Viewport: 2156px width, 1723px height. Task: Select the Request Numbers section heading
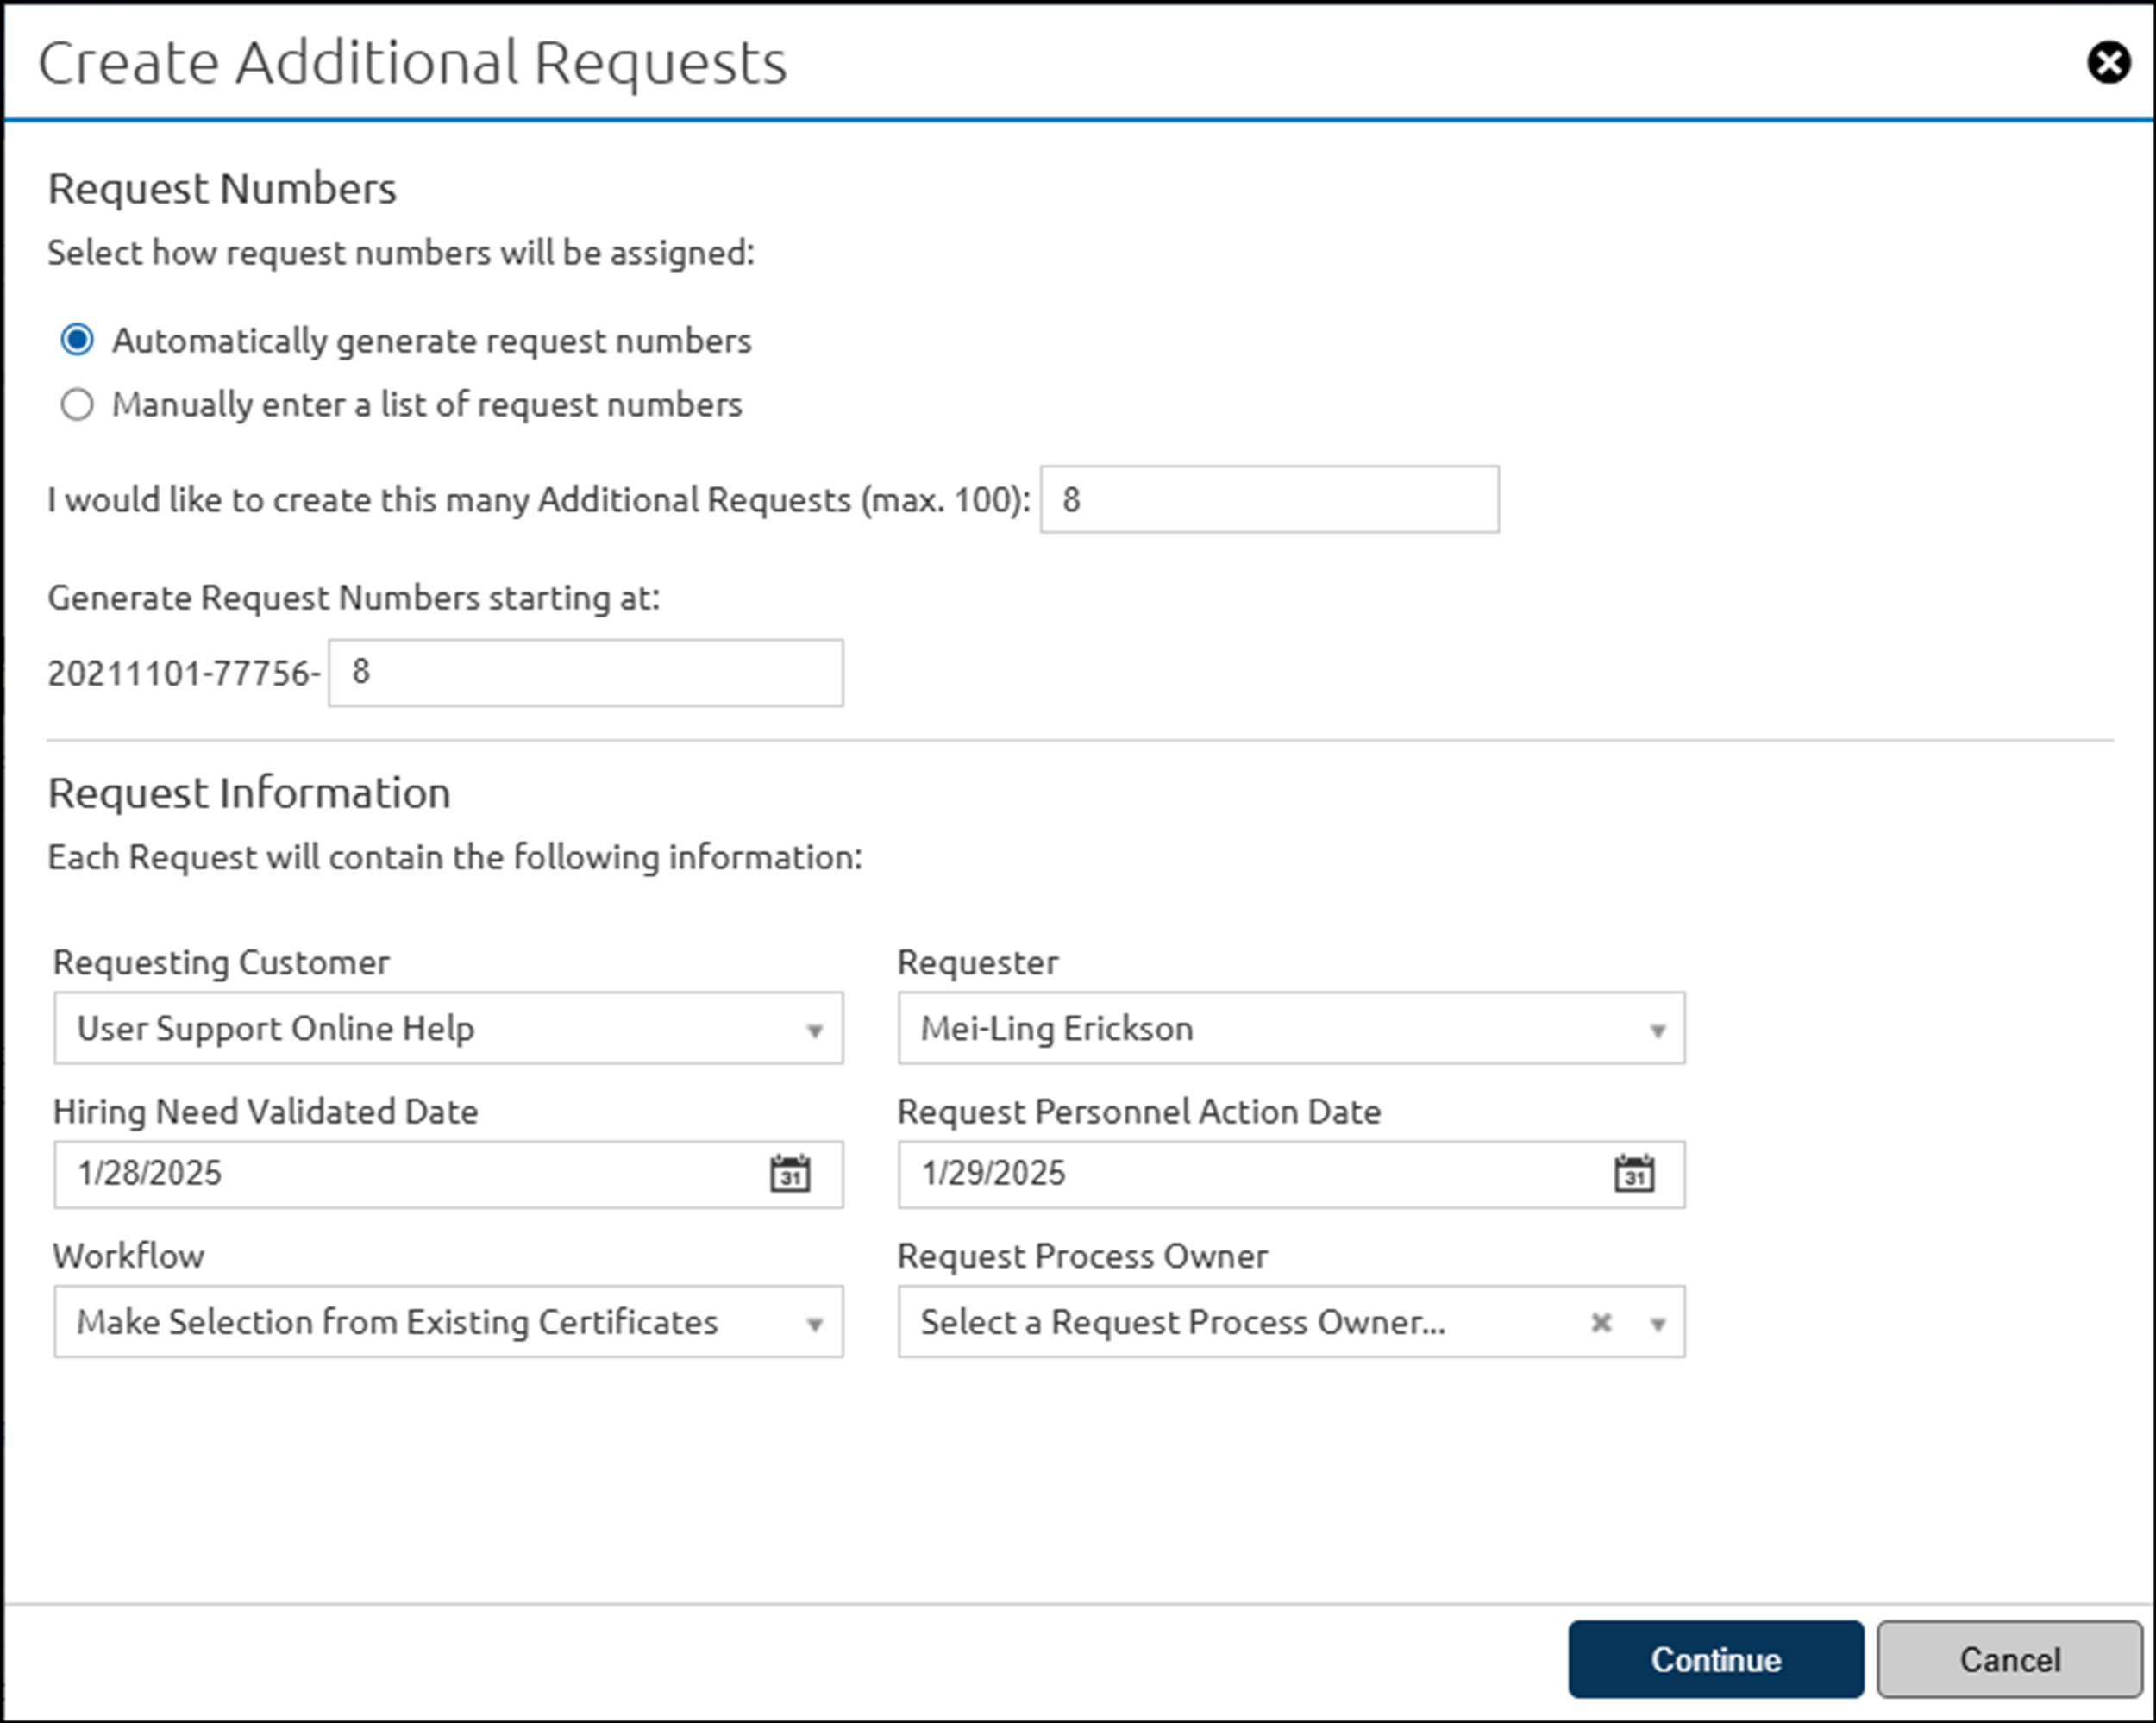pos(222,186)
